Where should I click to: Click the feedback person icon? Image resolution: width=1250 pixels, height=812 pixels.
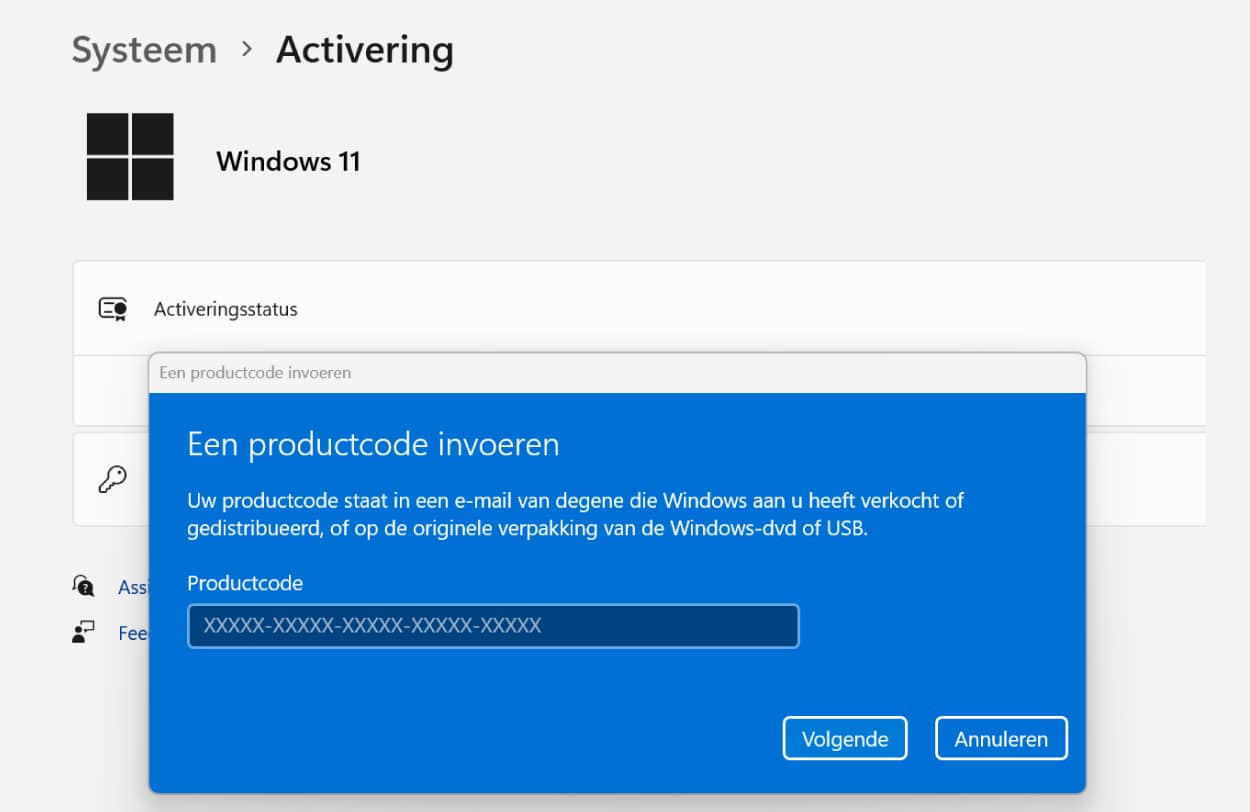click(x=83, y=632)
